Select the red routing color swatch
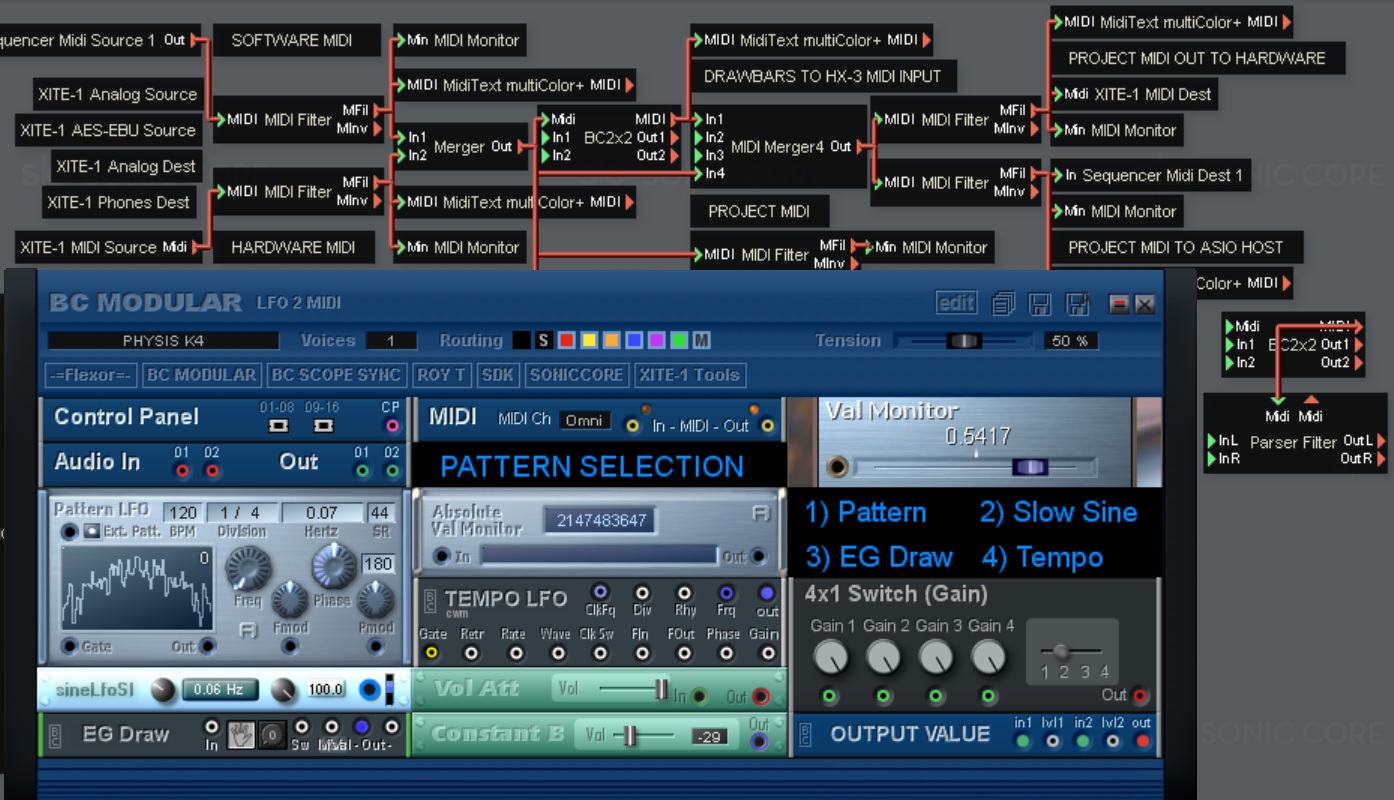The image size is (1394, 800). click(x=565, y=340)
